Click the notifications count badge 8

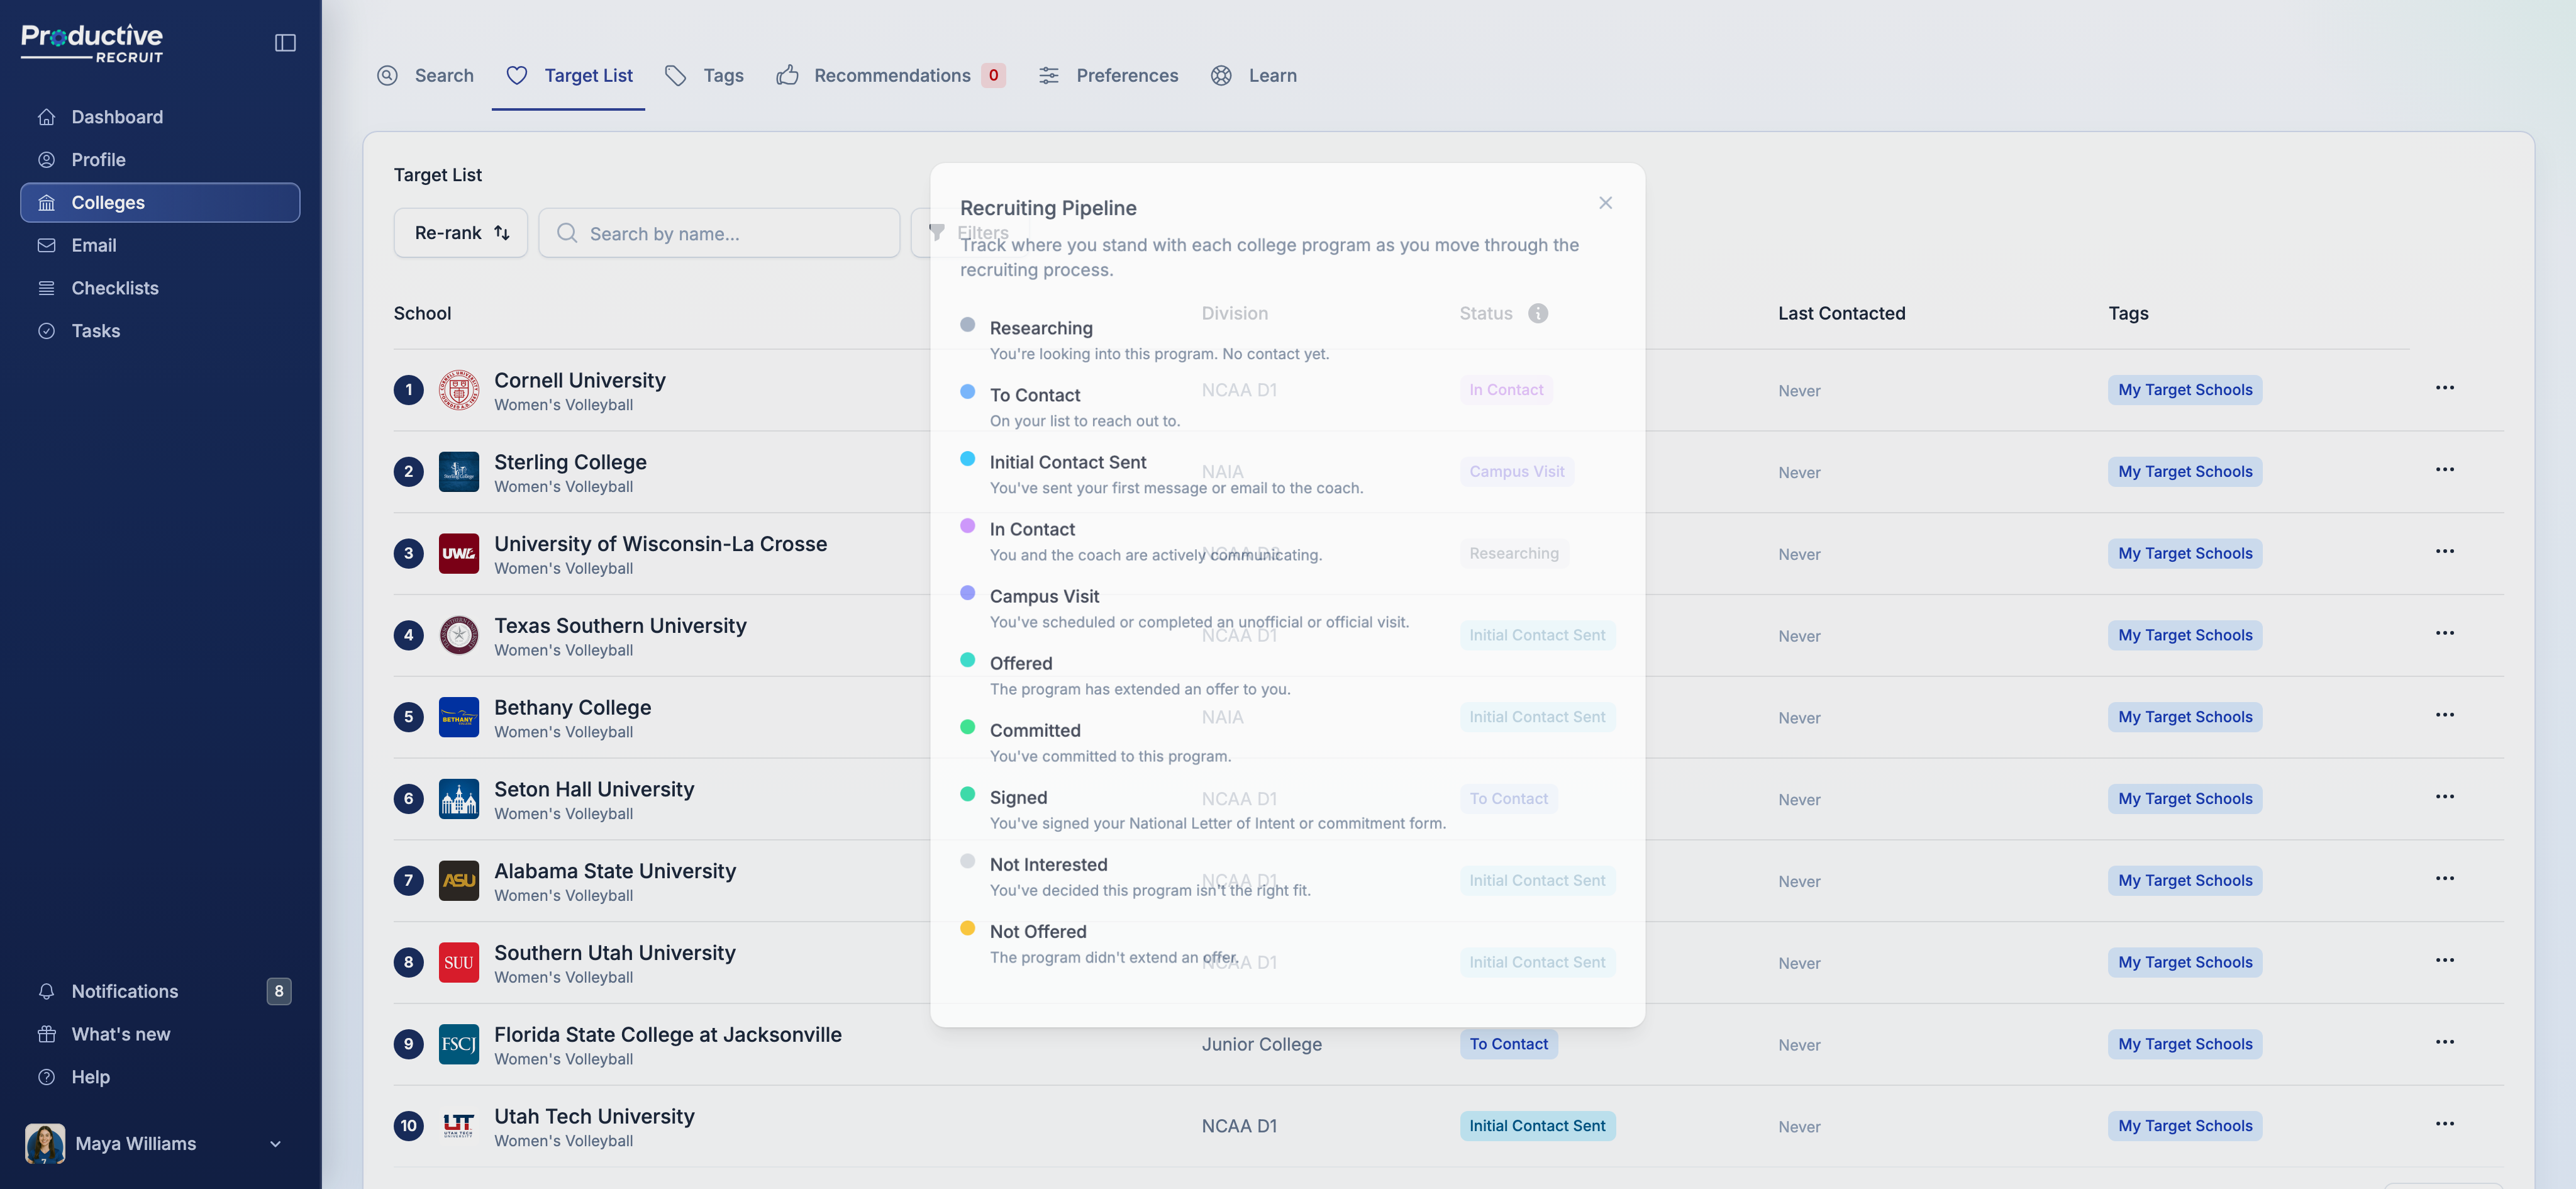279,991
